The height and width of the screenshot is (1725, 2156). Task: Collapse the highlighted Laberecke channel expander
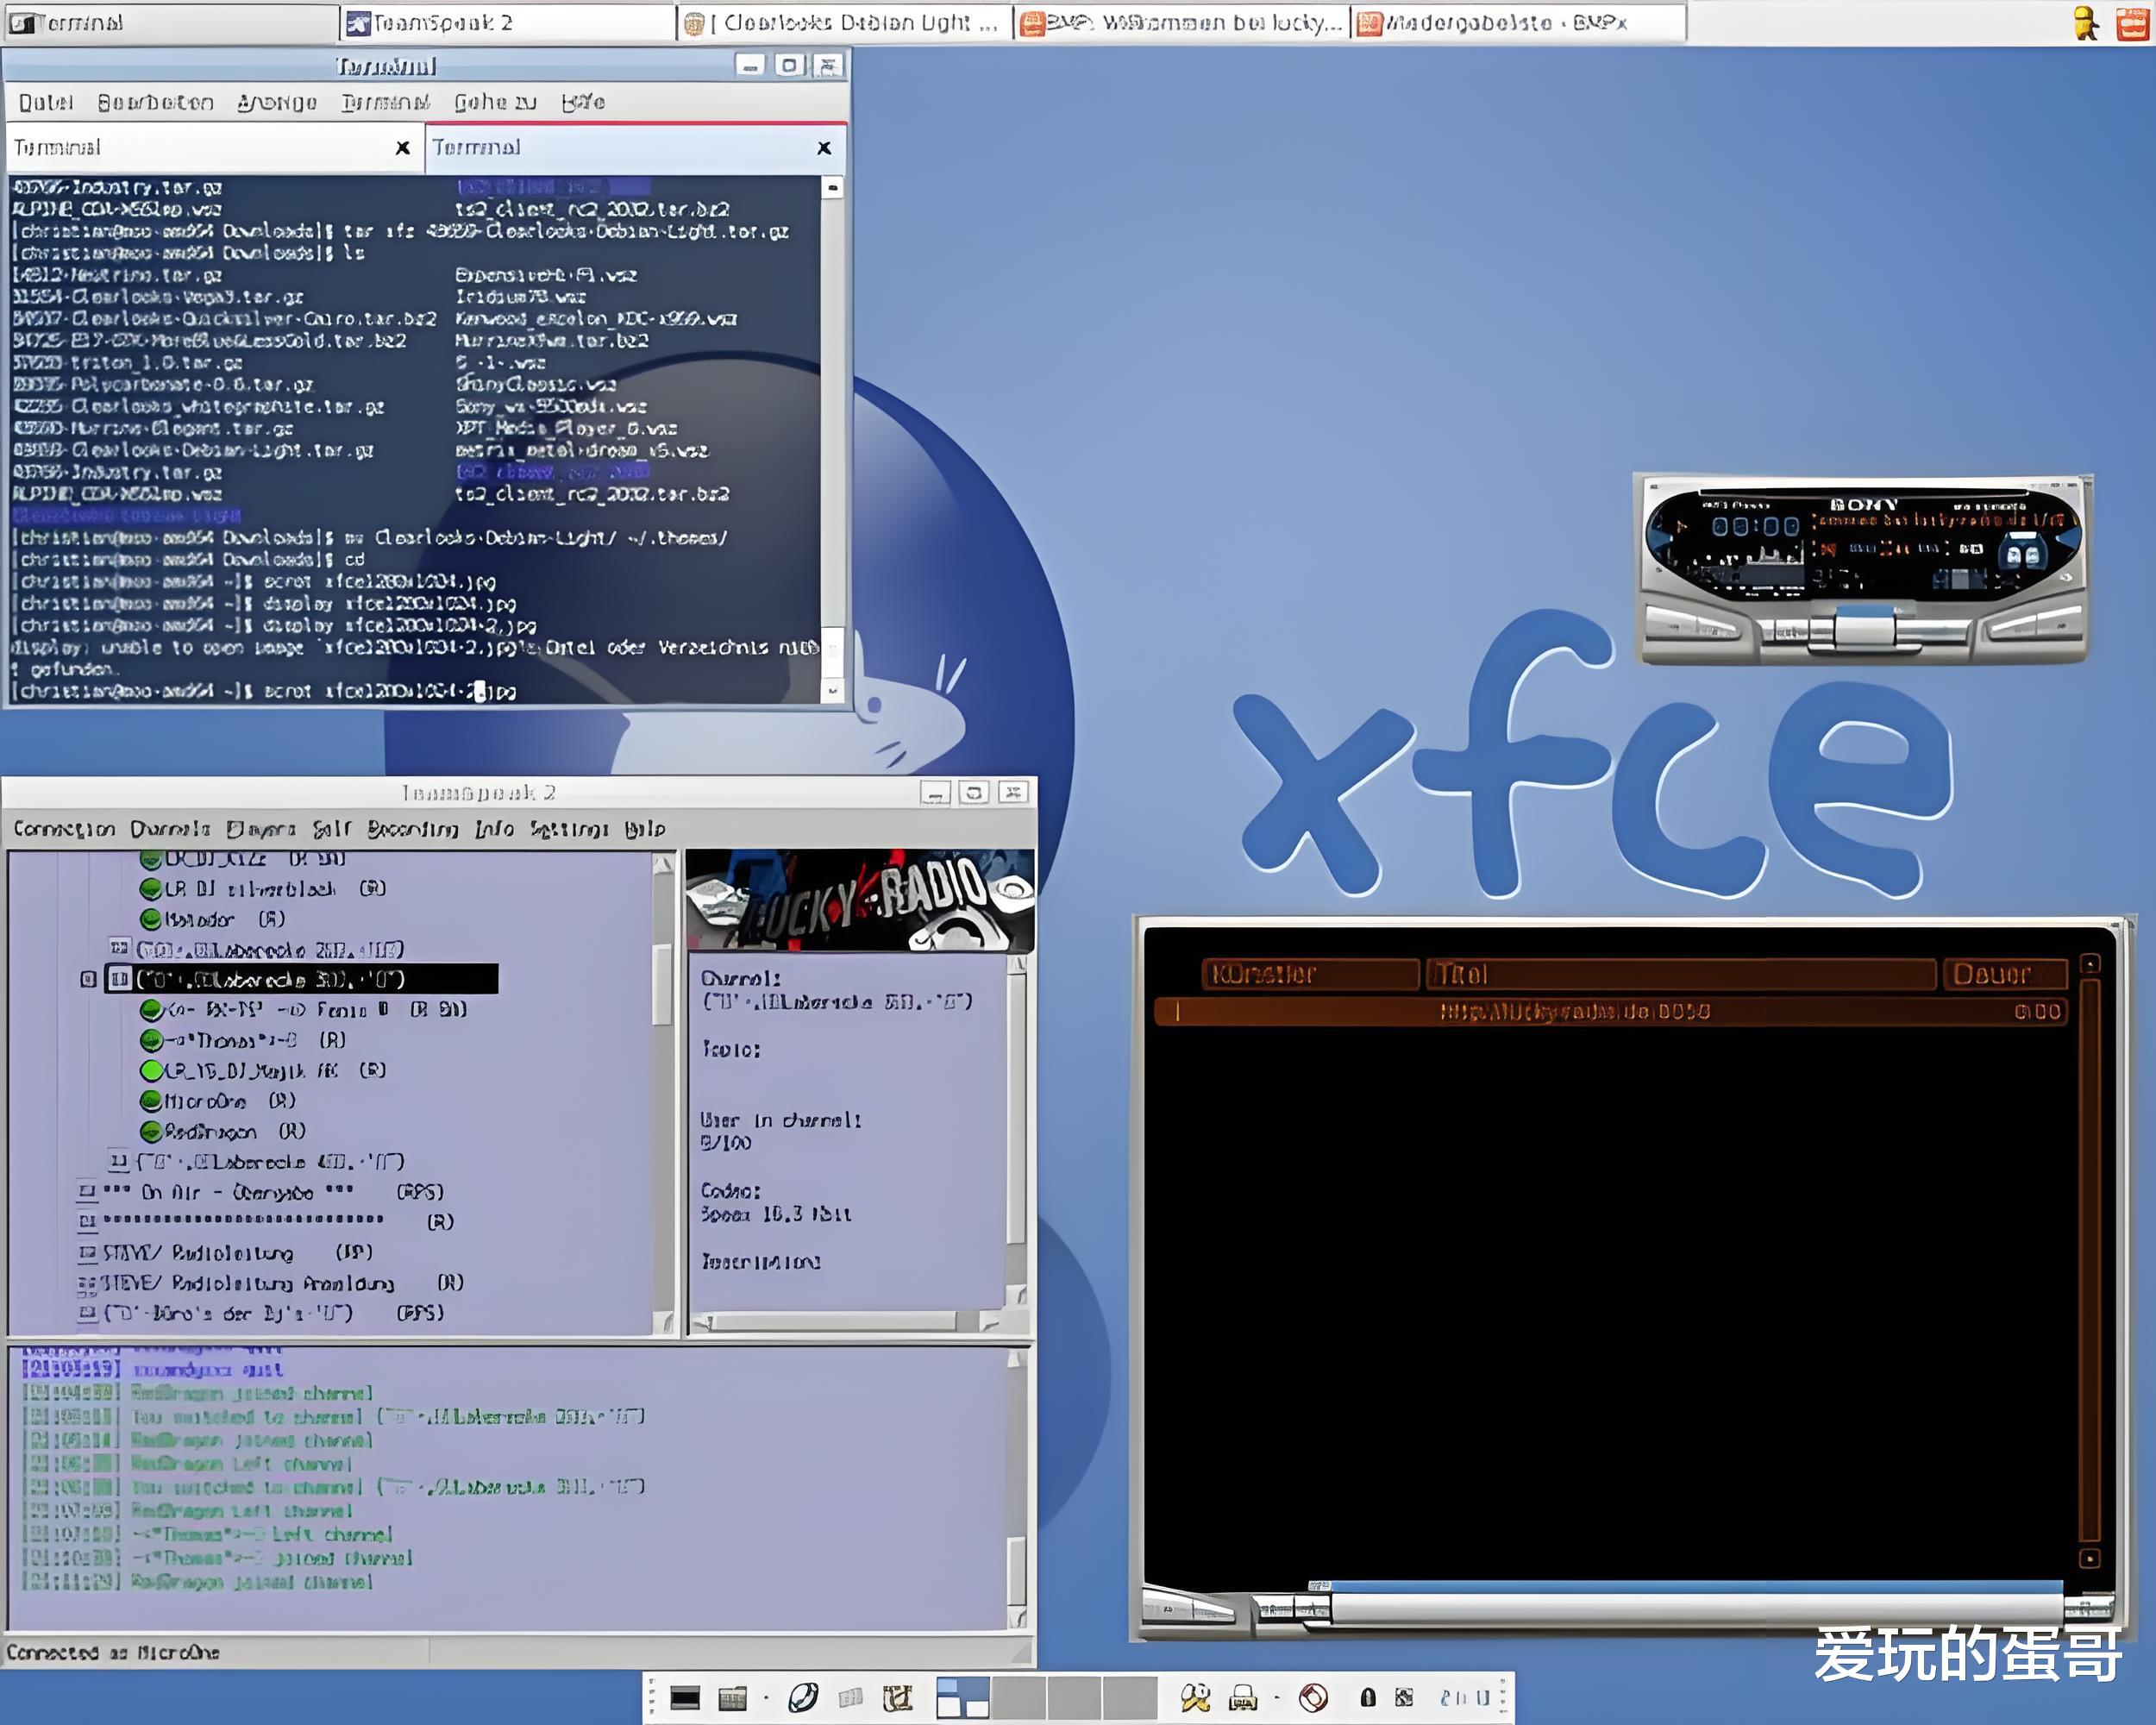(x=88, y=979)
